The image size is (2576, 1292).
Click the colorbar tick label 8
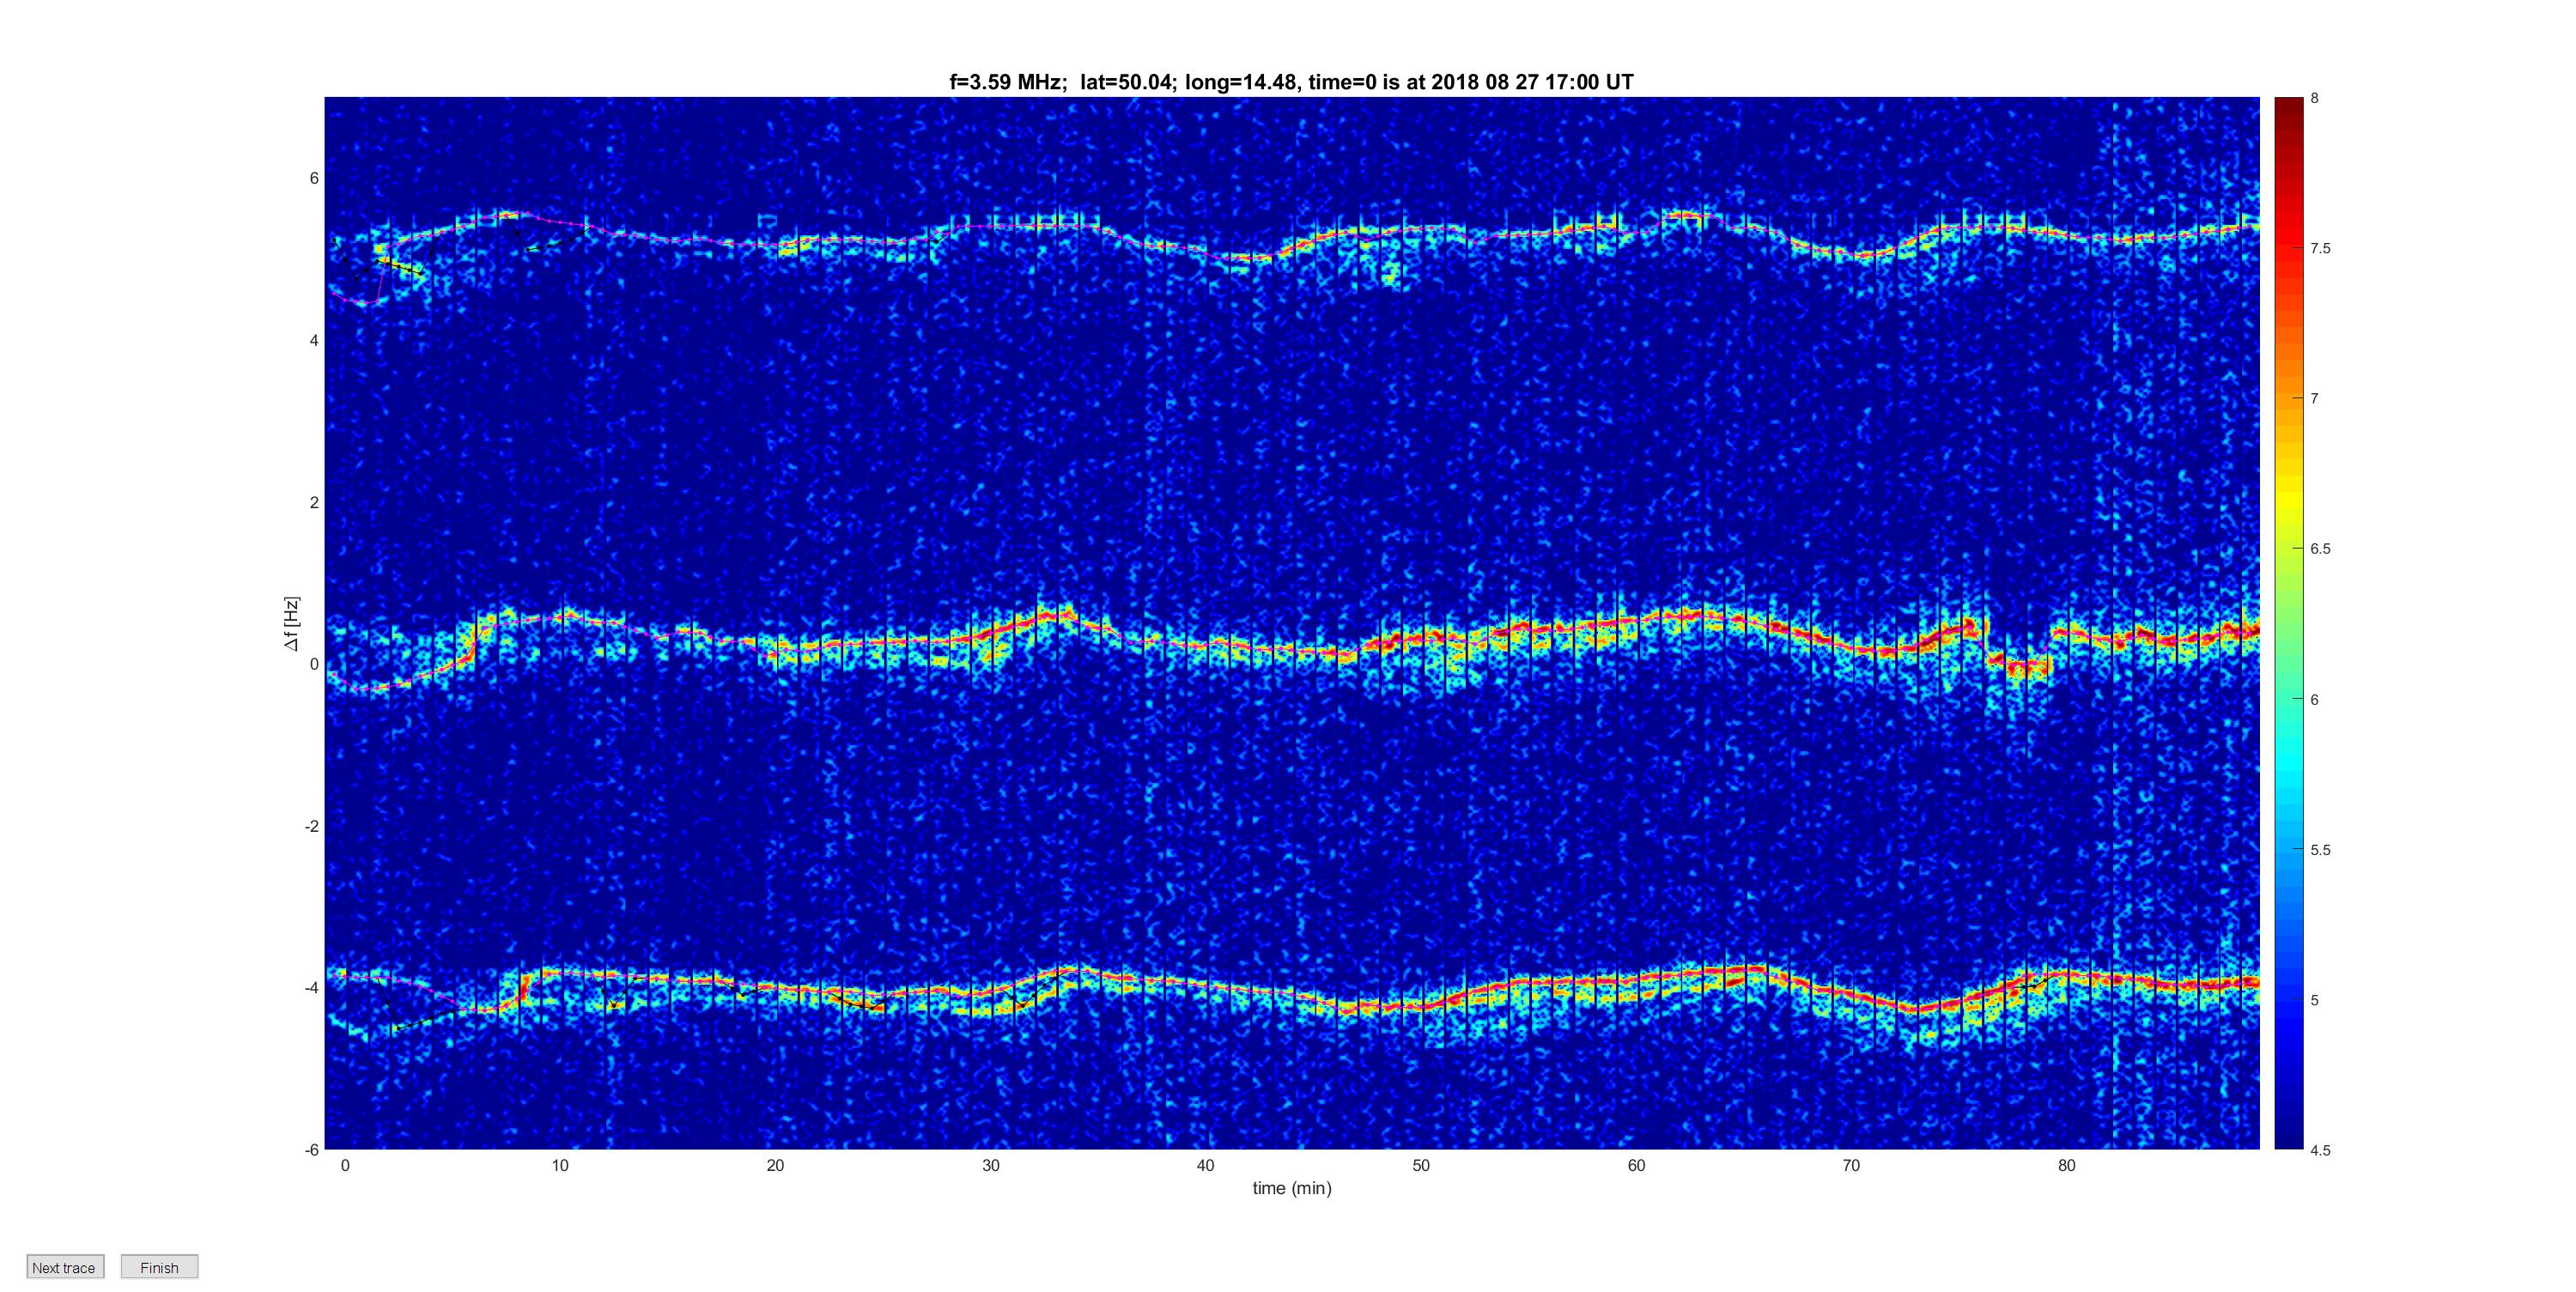pyautogui.click(x=2314, y=98)
